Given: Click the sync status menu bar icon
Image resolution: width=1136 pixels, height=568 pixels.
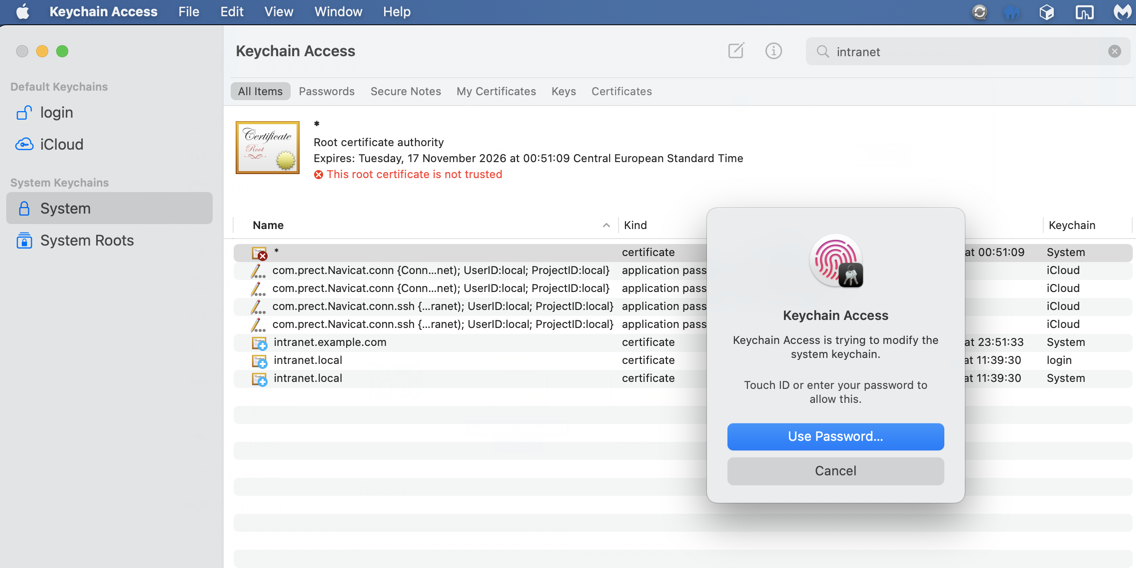Looking at the screenshot, I should pyautogui.click(x=980, y=12).
